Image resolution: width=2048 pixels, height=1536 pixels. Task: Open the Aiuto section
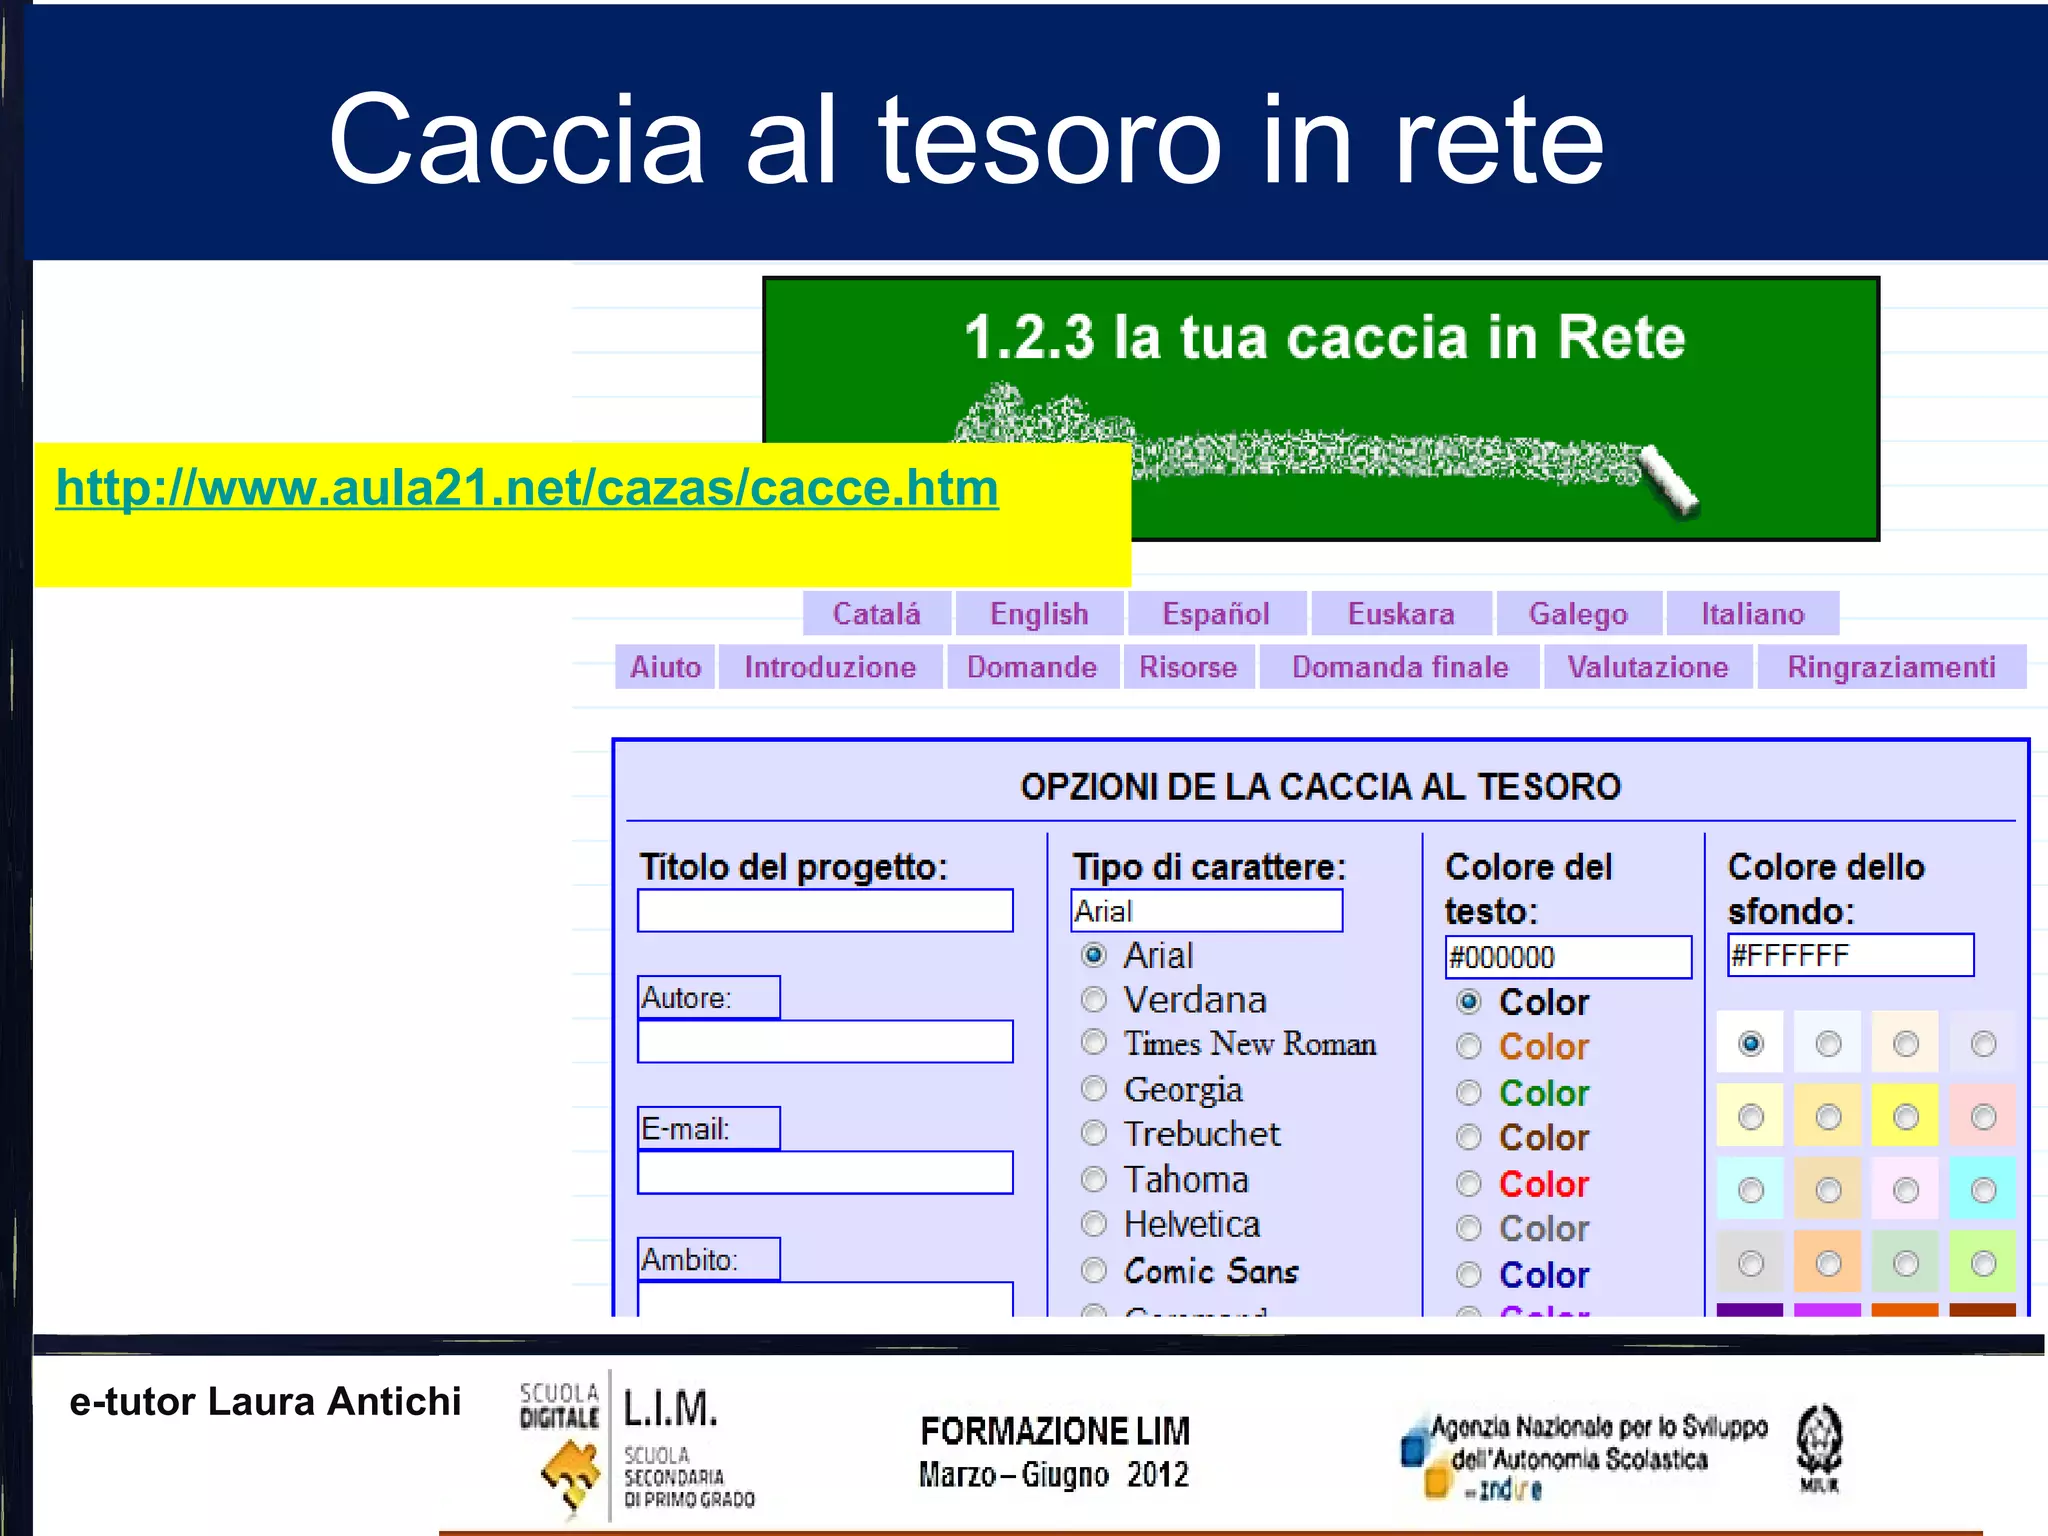pos(665,667)
